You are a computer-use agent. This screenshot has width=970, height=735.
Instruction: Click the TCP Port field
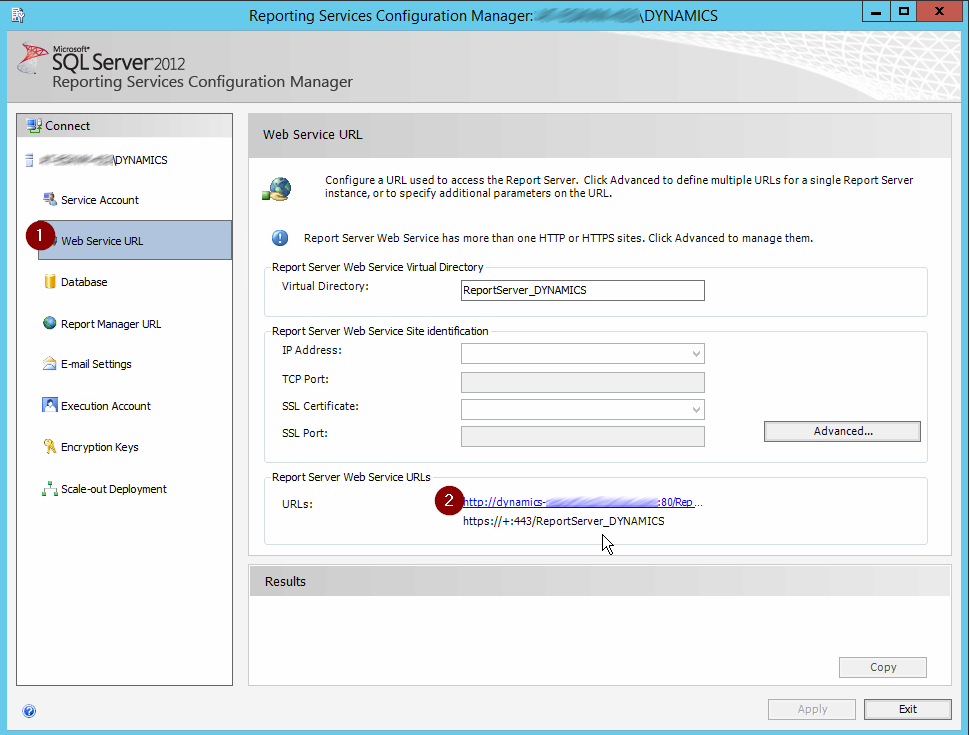[x=582, y=382]
